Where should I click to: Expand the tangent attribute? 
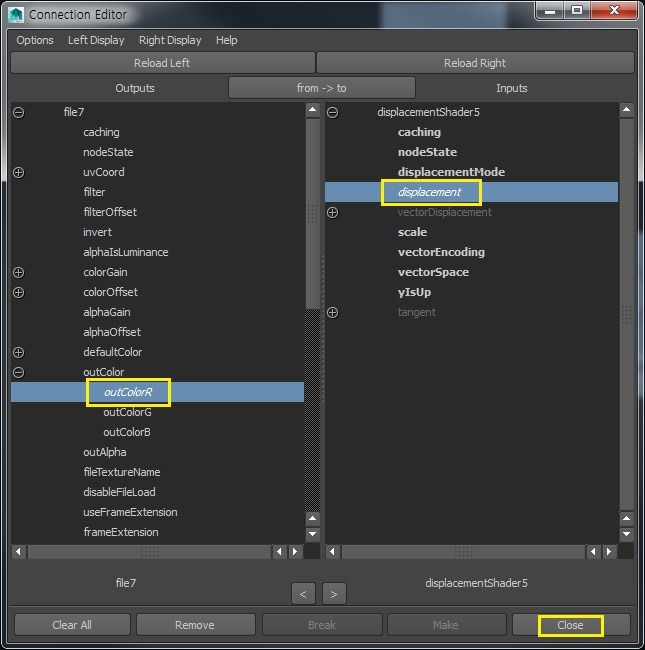point(332,313)
